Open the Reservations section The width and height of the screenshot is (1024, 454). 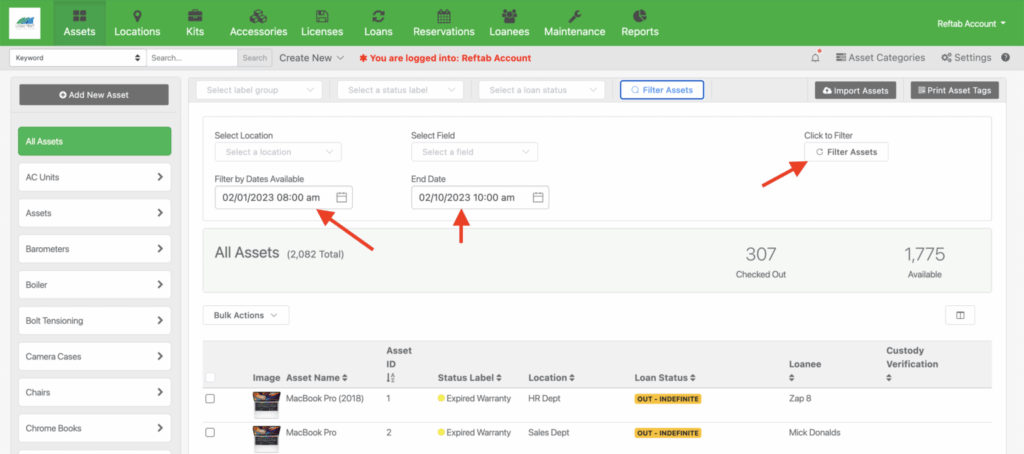click(444, 23)
